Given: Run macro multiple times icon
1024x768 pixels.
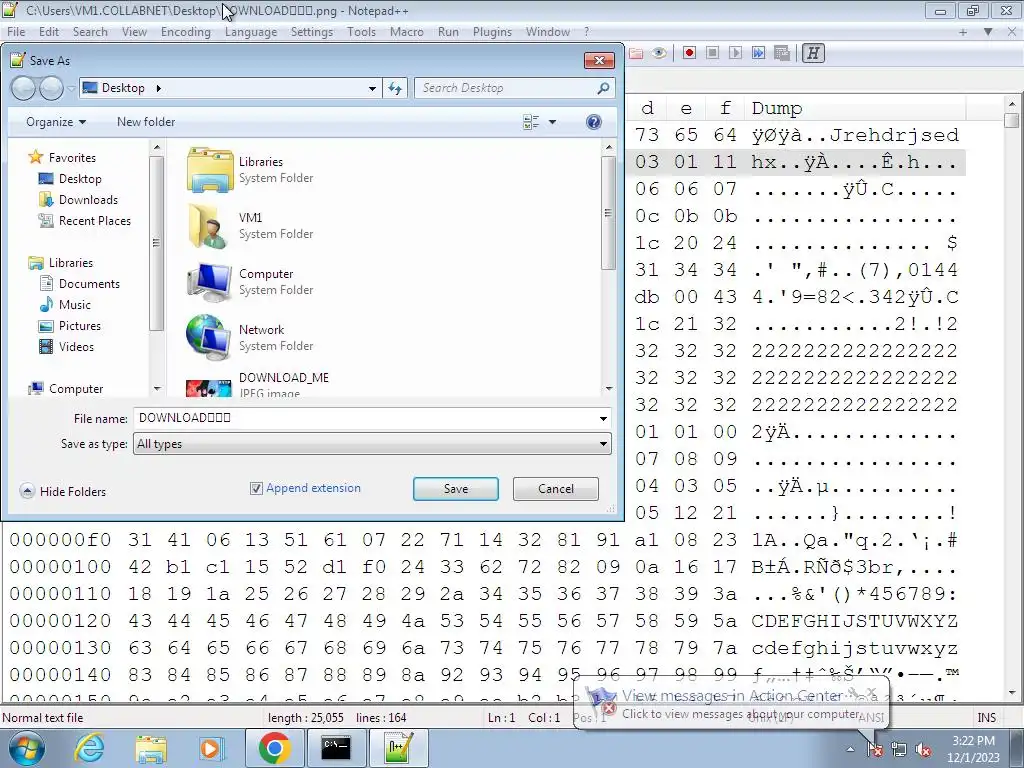Looking at the screenshot, I should 758,53.
